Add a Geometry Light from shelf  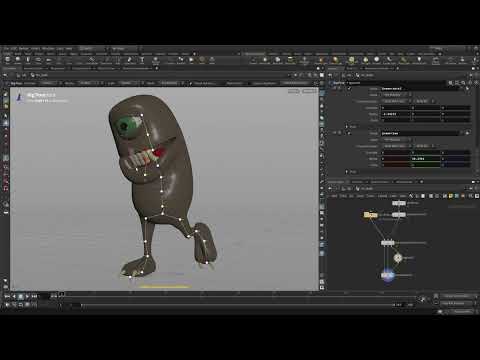304,60
